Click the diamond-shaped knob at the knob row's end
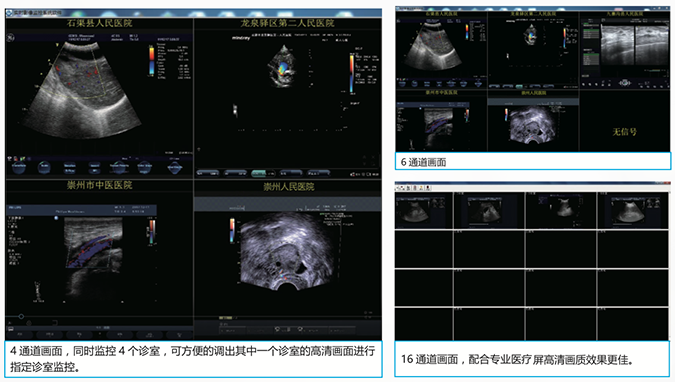 (174, 167)
